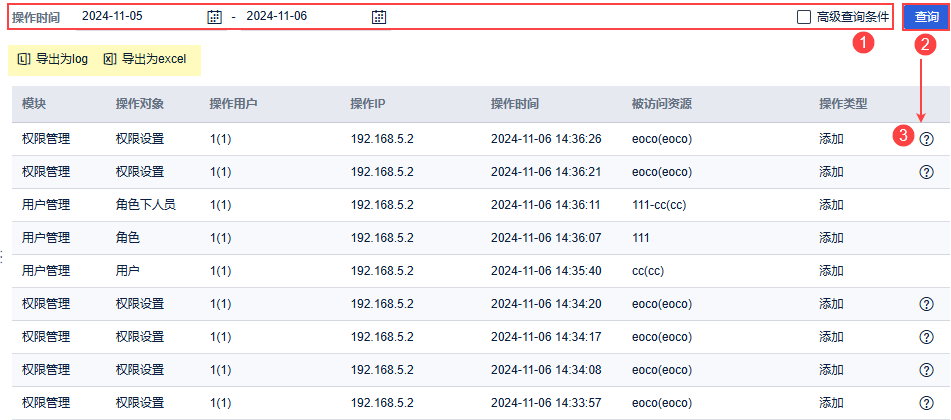951x420 pixels.
Task: Click the help icon for the 14:36:21 log row
Action: pyautogui.click(x=926, y=172)
